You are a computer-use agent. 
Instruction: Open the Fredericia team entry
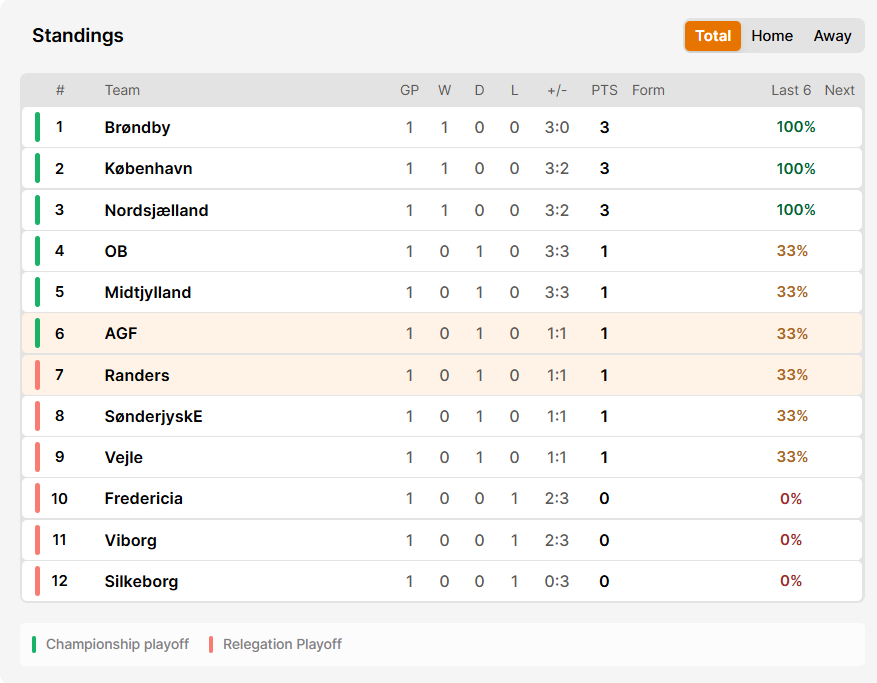144,498
